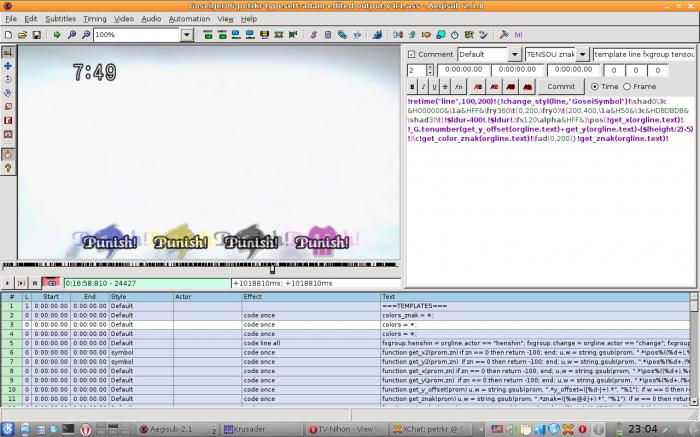
Task: Click the green Jump to arrow icon
Action: (57, 35)
